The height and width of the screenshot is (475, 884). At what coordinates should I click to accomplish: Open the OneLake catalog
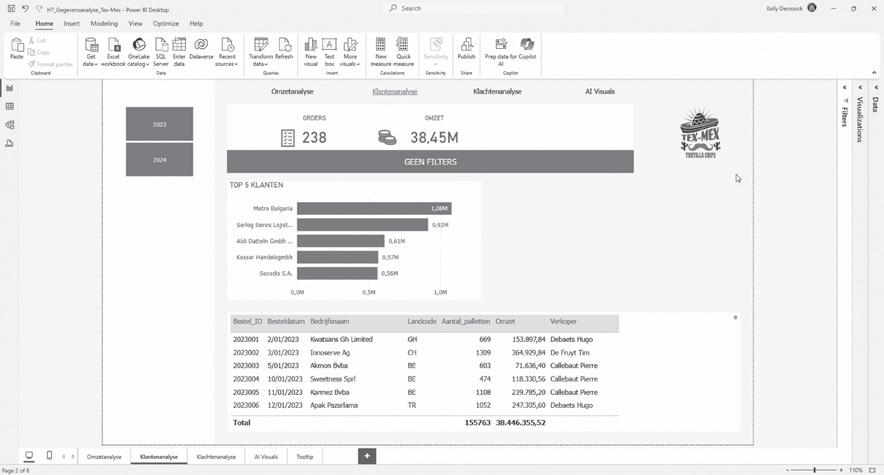139,52
